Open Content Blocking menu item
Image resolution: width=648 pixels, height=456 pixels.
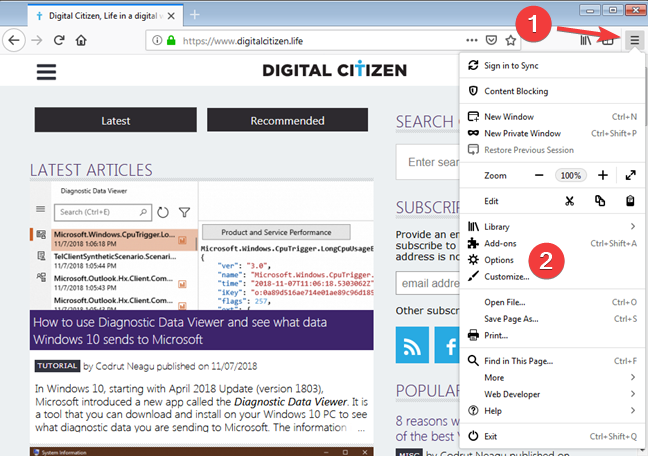pyautogui.click(x=552, y=91)
